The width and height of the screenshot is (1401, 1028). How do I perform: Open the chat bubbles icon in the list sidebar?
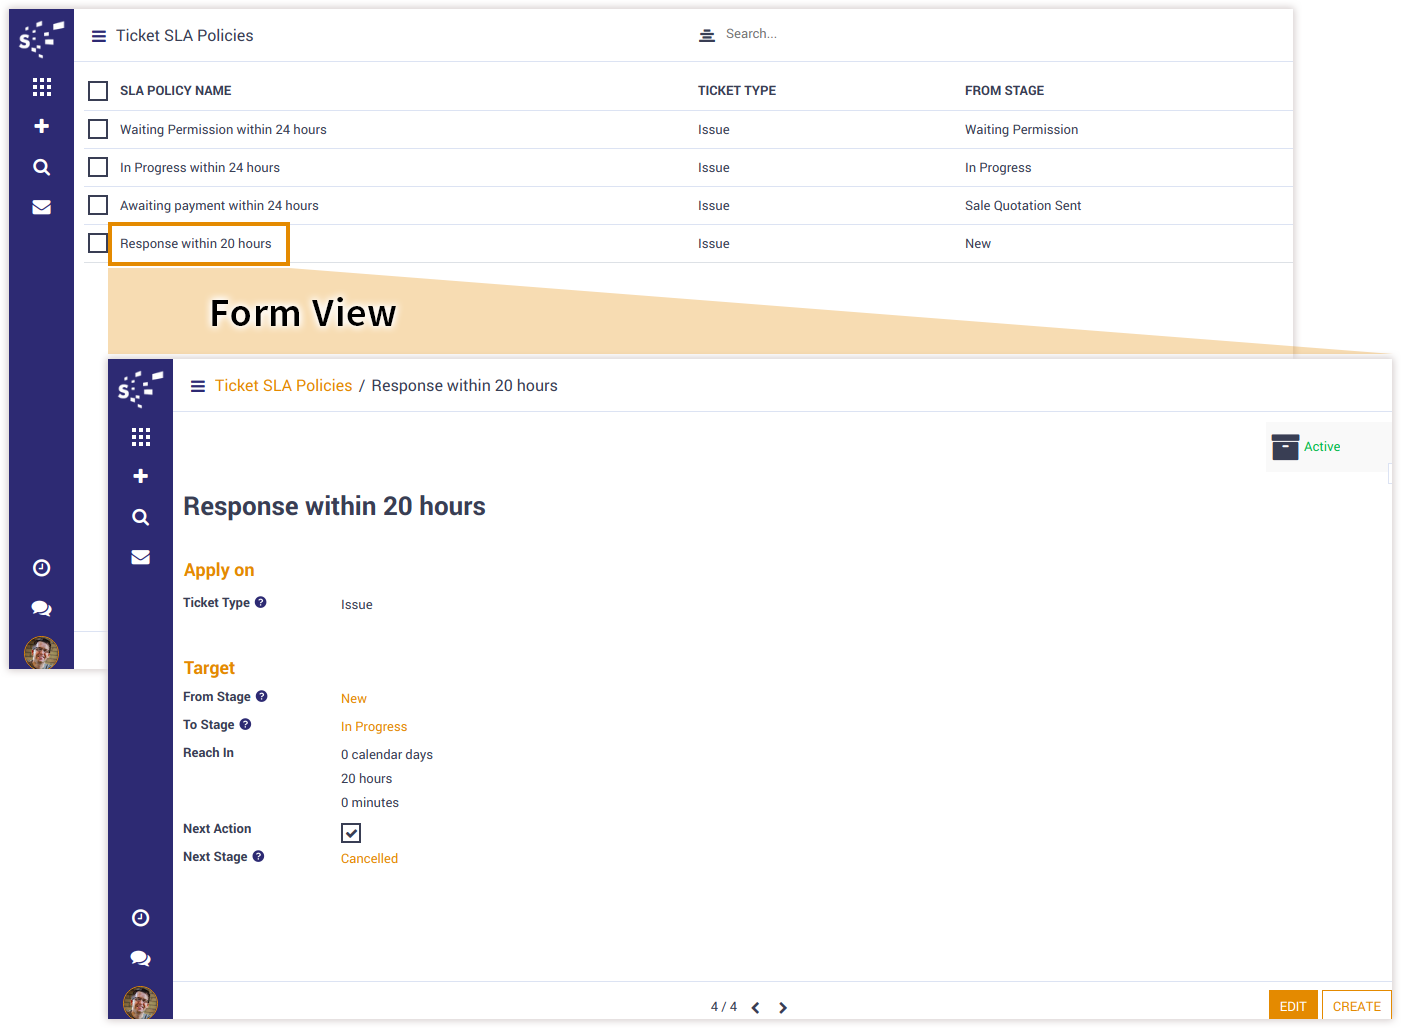tap(41, 608)
